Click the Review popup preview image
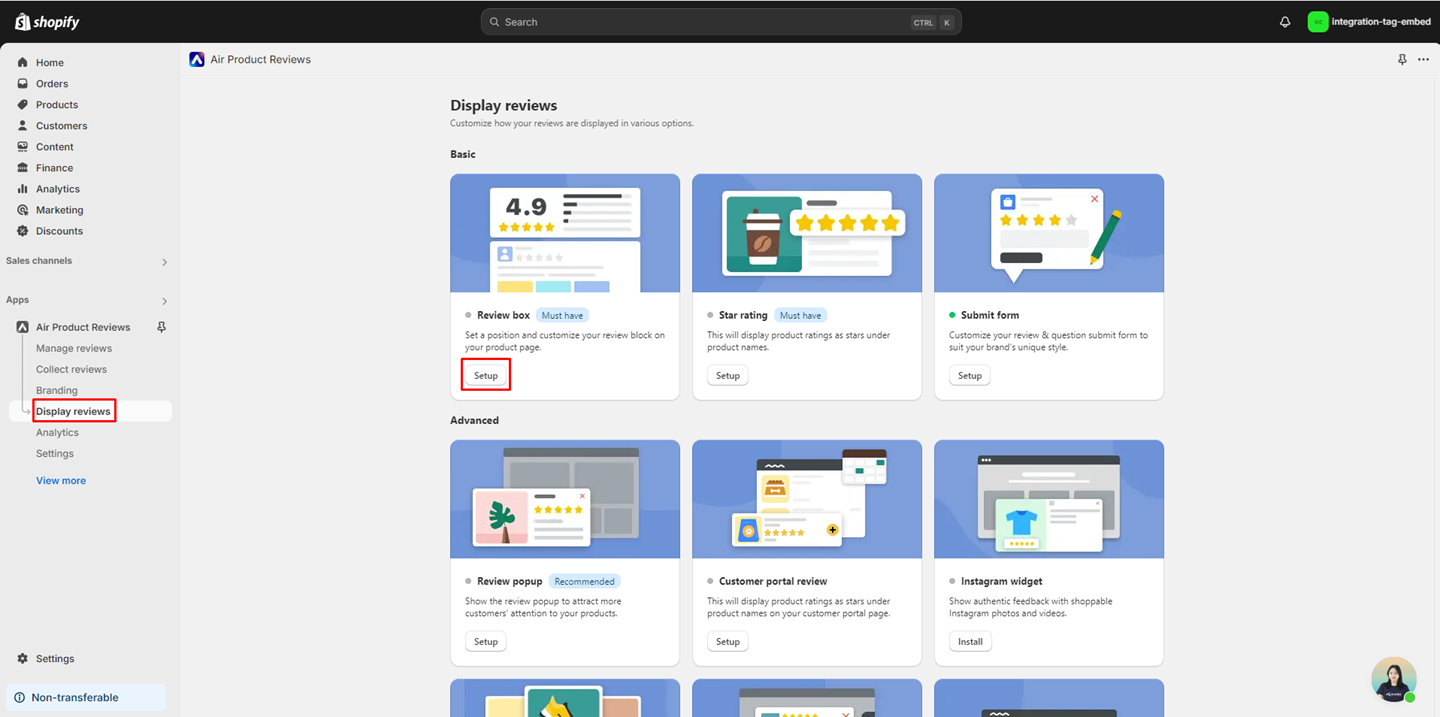 coord(565,499)
